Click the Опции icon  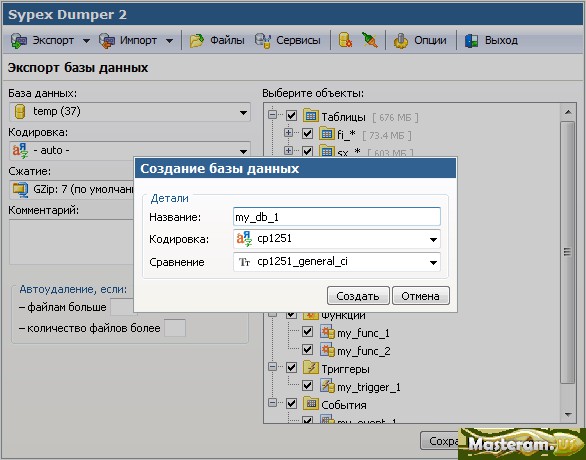pyautogui.click(x=401, y=40)
